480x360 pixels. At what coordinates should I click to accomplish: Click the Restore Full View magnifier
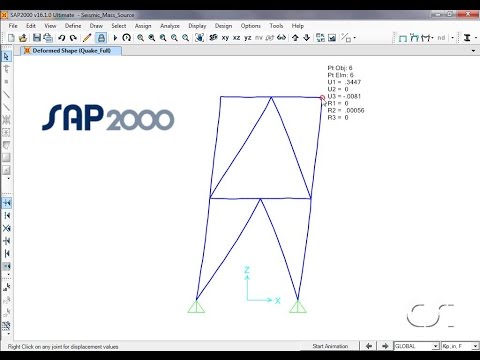[x=152, y=38]
